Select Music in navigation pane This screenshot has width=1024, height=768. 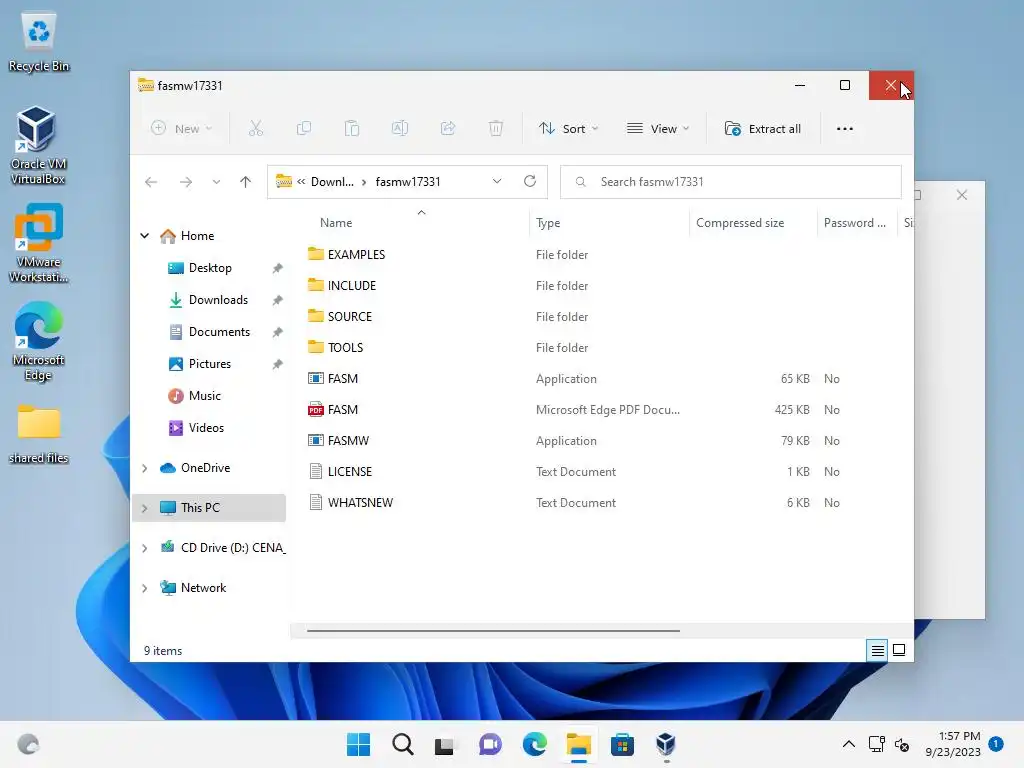204,396
